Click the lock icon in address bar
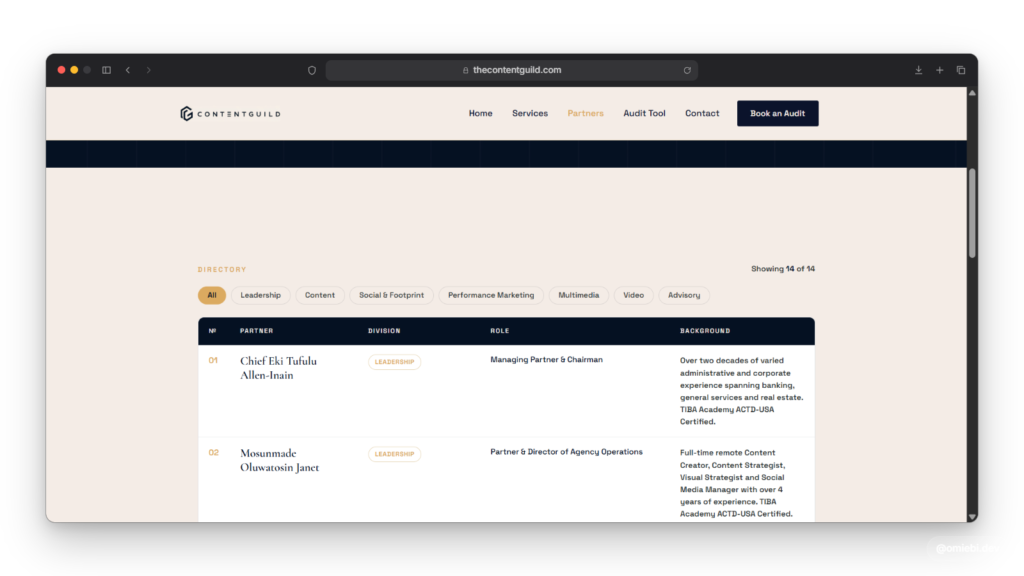 pyautogui.click(x=466, y=70)
